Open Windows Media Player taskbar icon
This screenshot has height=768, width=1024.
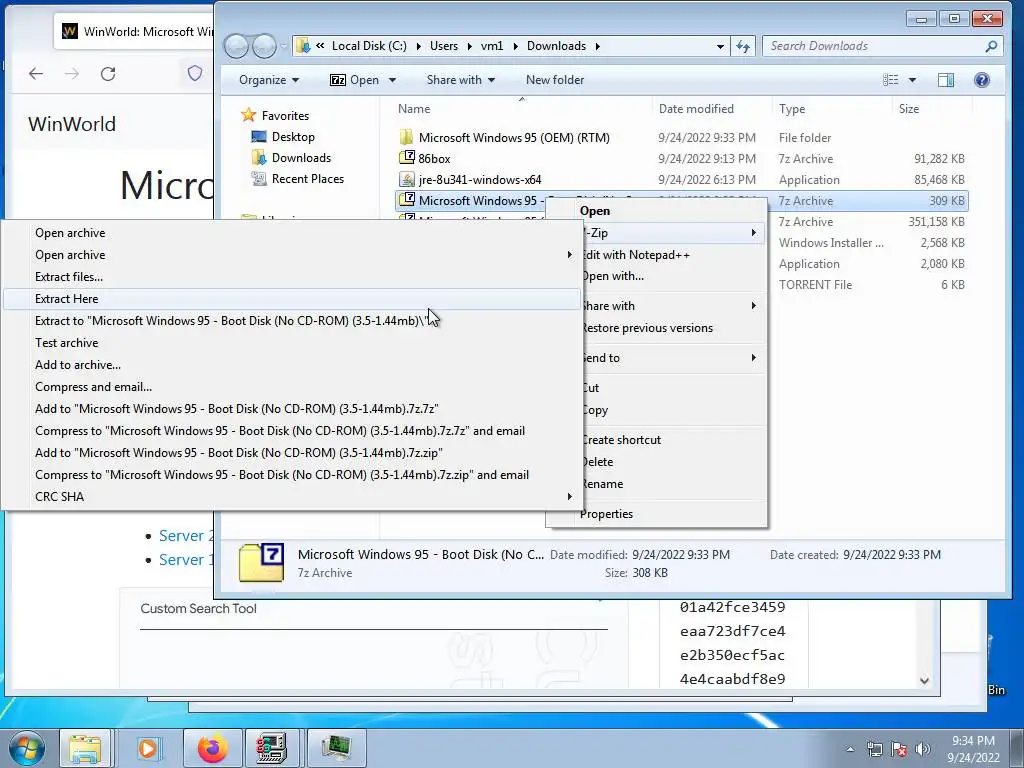click(148, 748)
